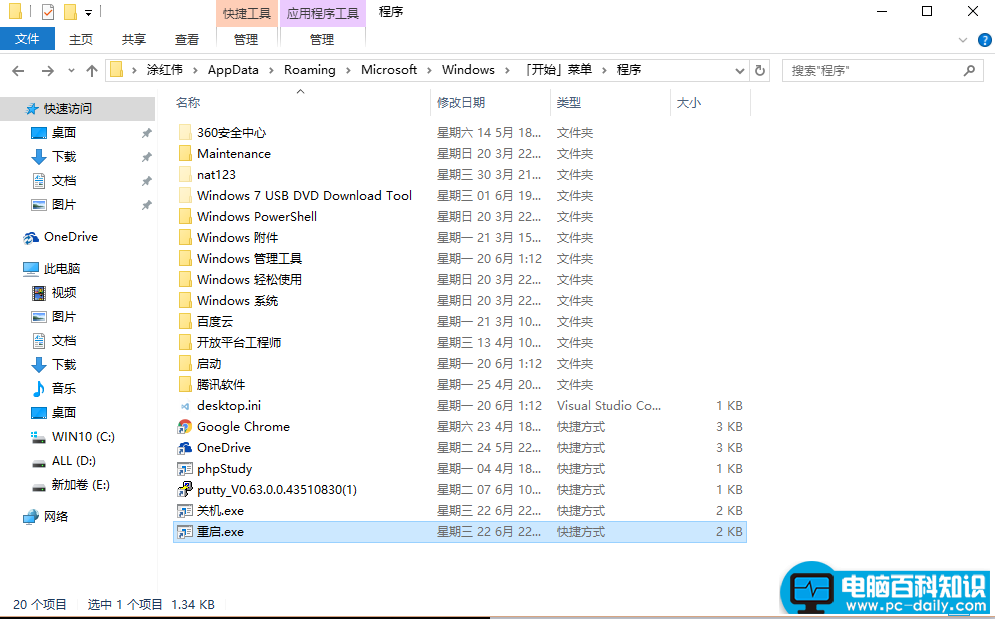Click breadcrumb arrow after Microsoft
The height and width of the screenshot is (619, 995).
430,70
